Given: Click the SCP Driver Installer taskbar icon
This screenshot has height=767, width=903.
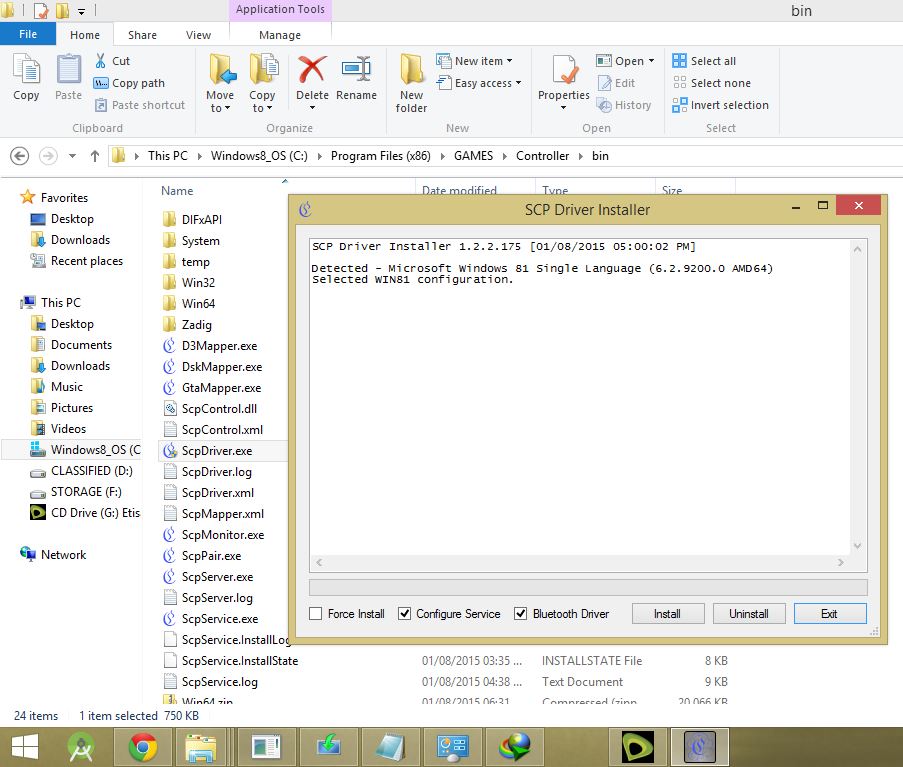Looking at the screenshot, I should point(699,747).
